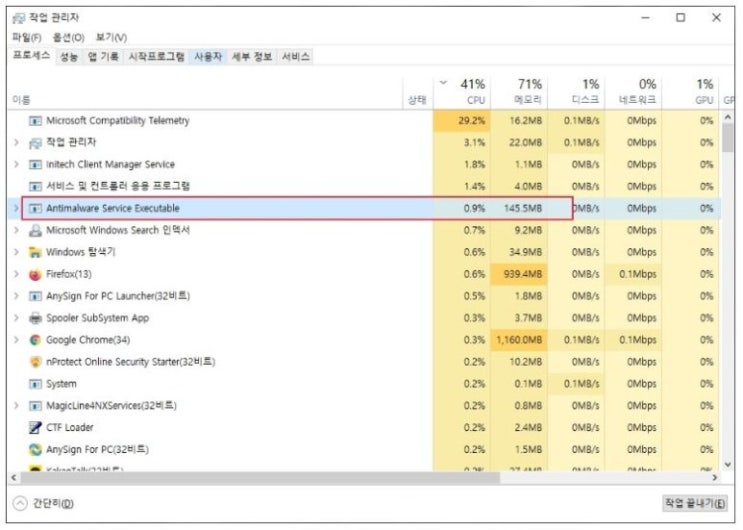Click the vertical scrollbar up arrow

pyautogui.click(x=728, y=117)
